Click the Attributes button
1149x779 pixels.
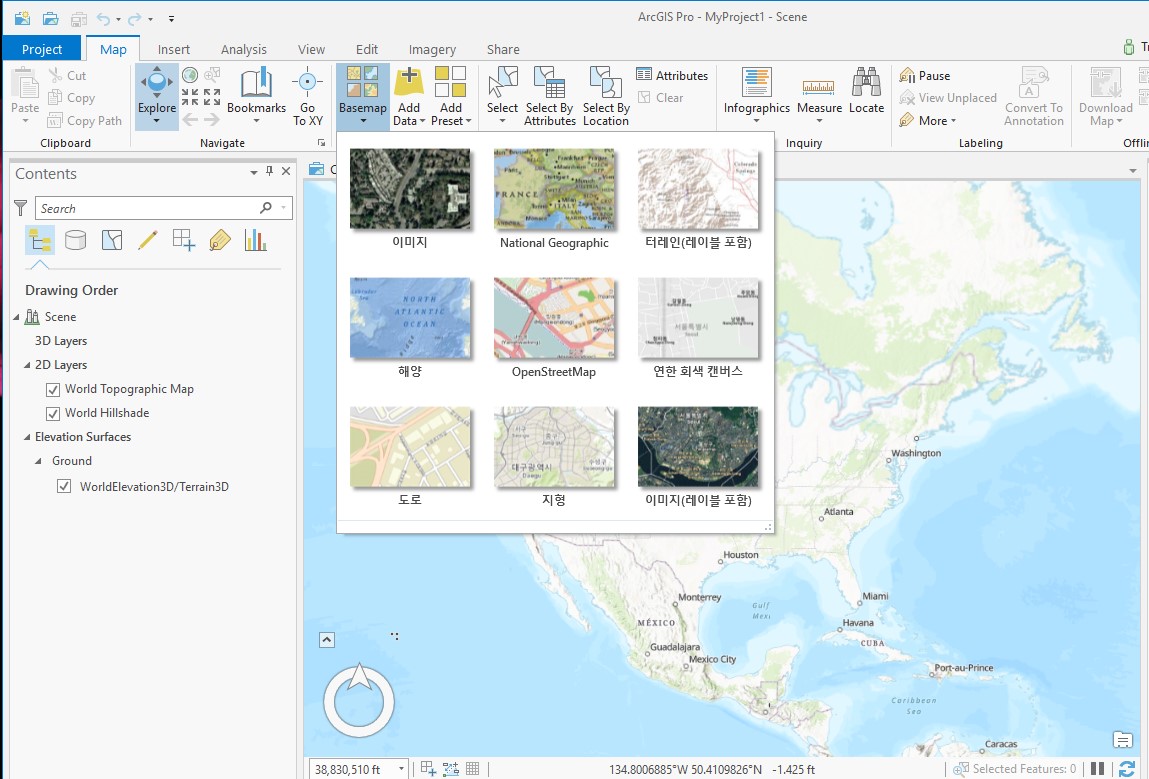(x=672, y=75)
